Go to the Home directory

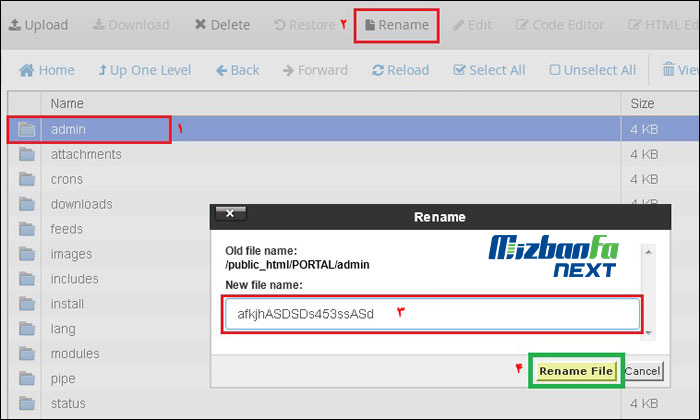(x=47, y=70)
